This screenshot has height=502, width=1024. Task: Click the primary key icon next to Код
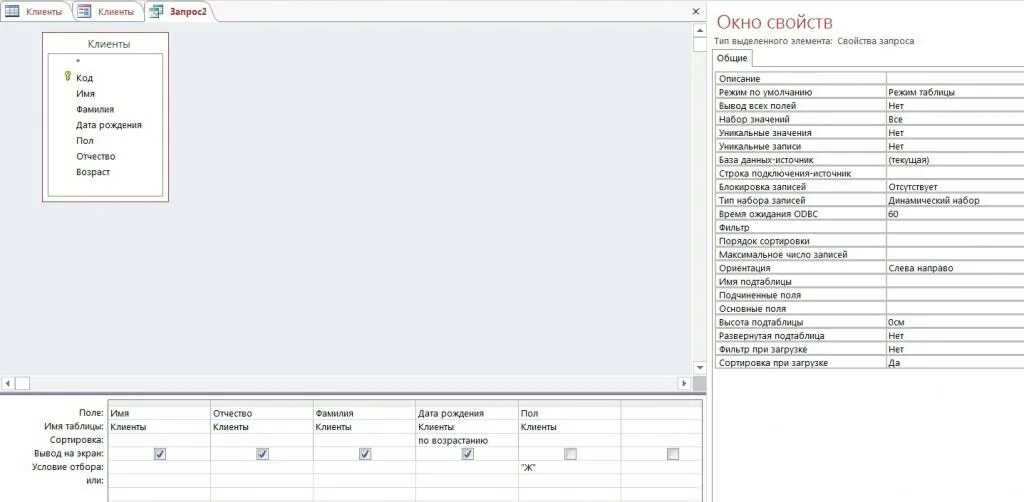point(67,77)
